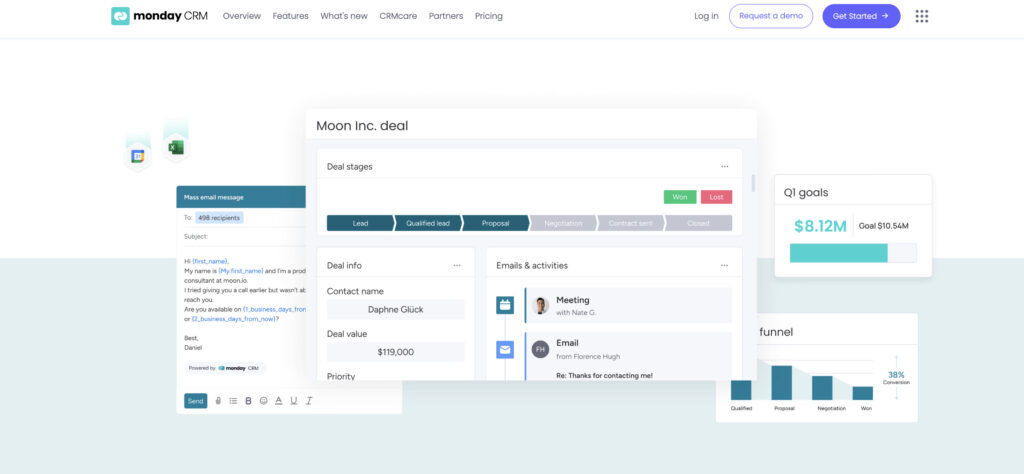Click the Subject field in mass email
Image resolution: width=1024 pixels, height=474 pixels.
click(245, 236)
